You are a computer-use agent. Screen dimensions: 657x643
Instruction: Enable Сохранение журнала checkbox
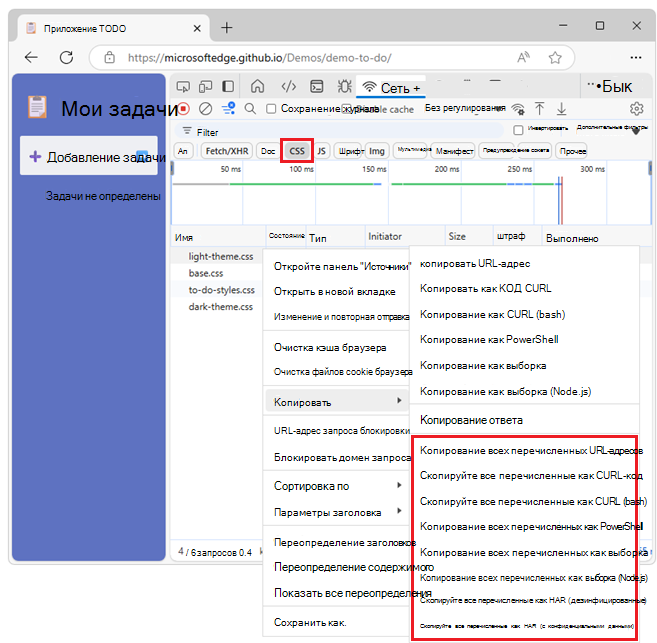[271, 109]
